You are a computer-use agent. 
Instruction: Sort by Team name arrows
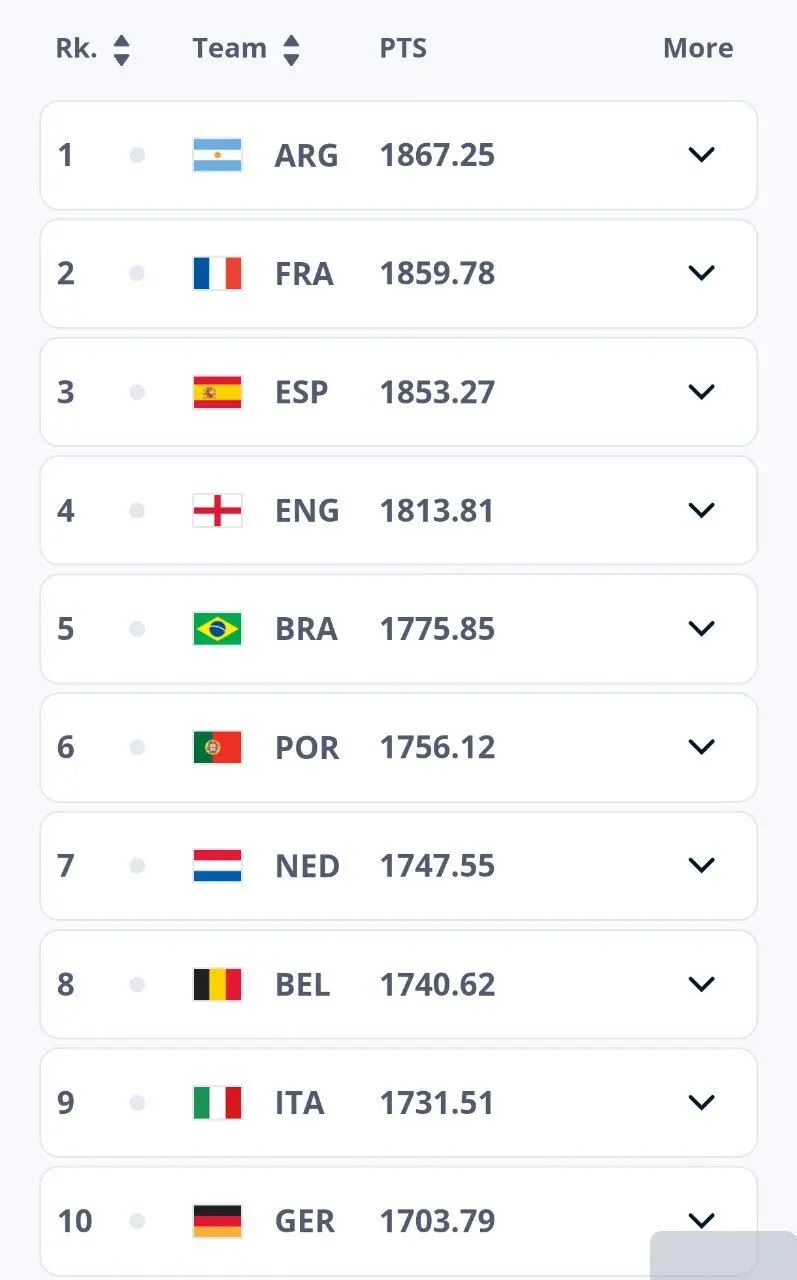point(291,49)
